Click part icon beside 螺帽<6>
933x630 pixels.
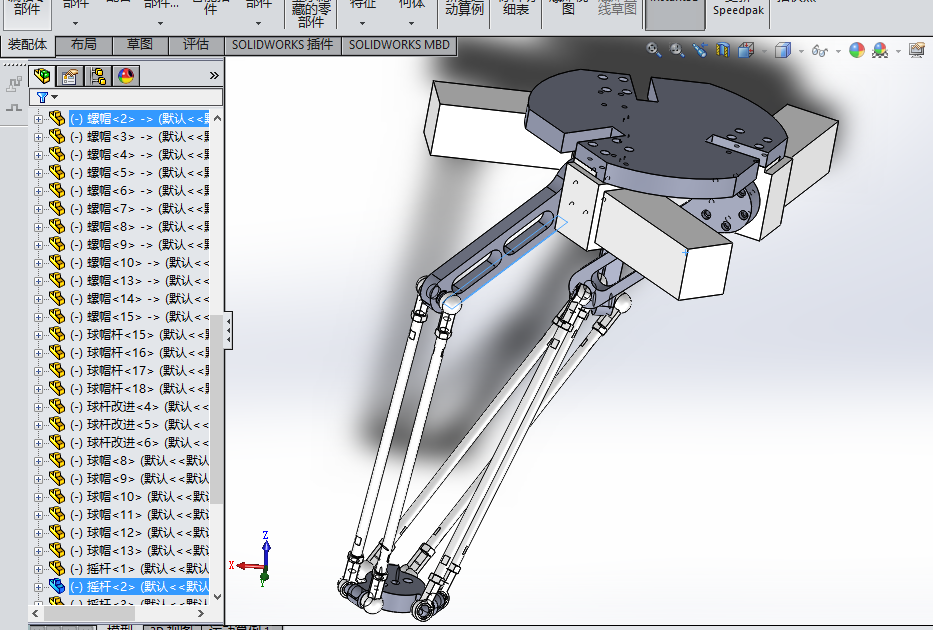[x=57, y=190]
